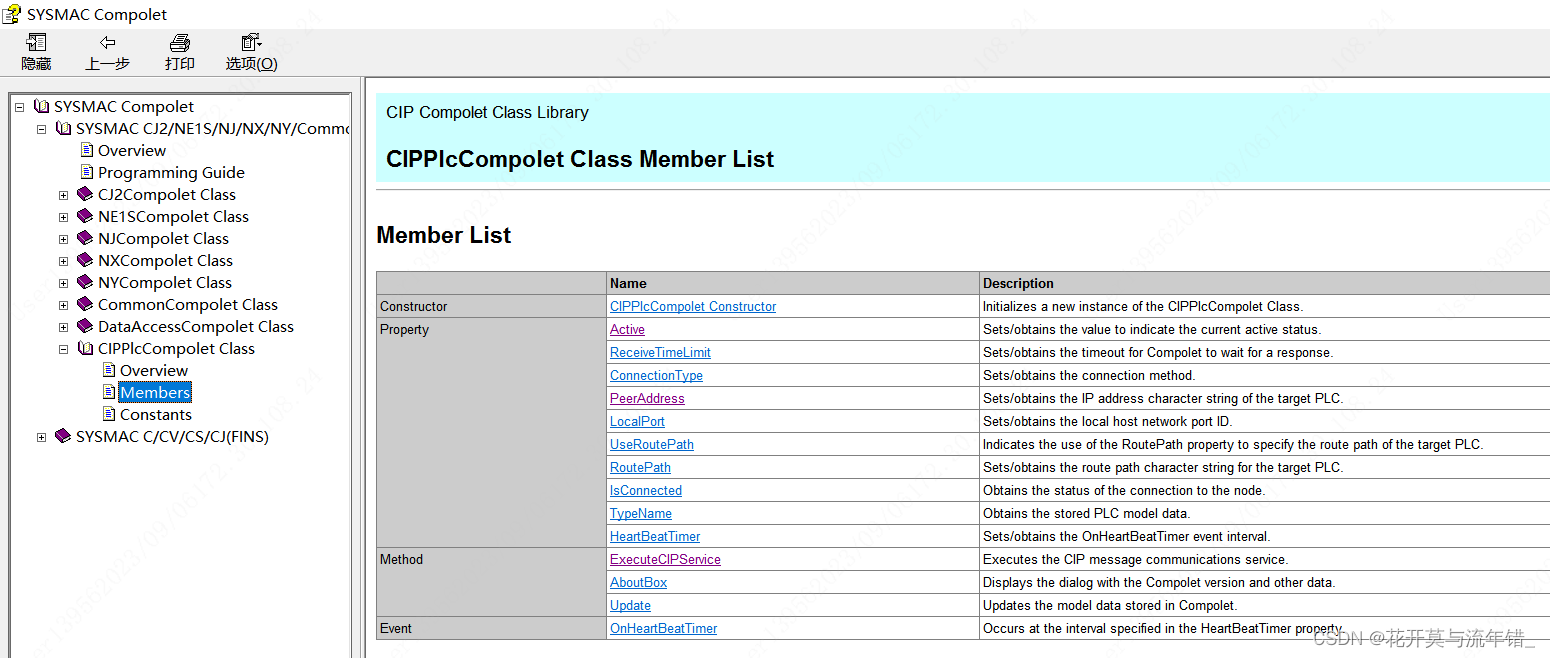
Task: Click the CIPPlcCompolet Class open book icon
Action: [x=86, y=348]
